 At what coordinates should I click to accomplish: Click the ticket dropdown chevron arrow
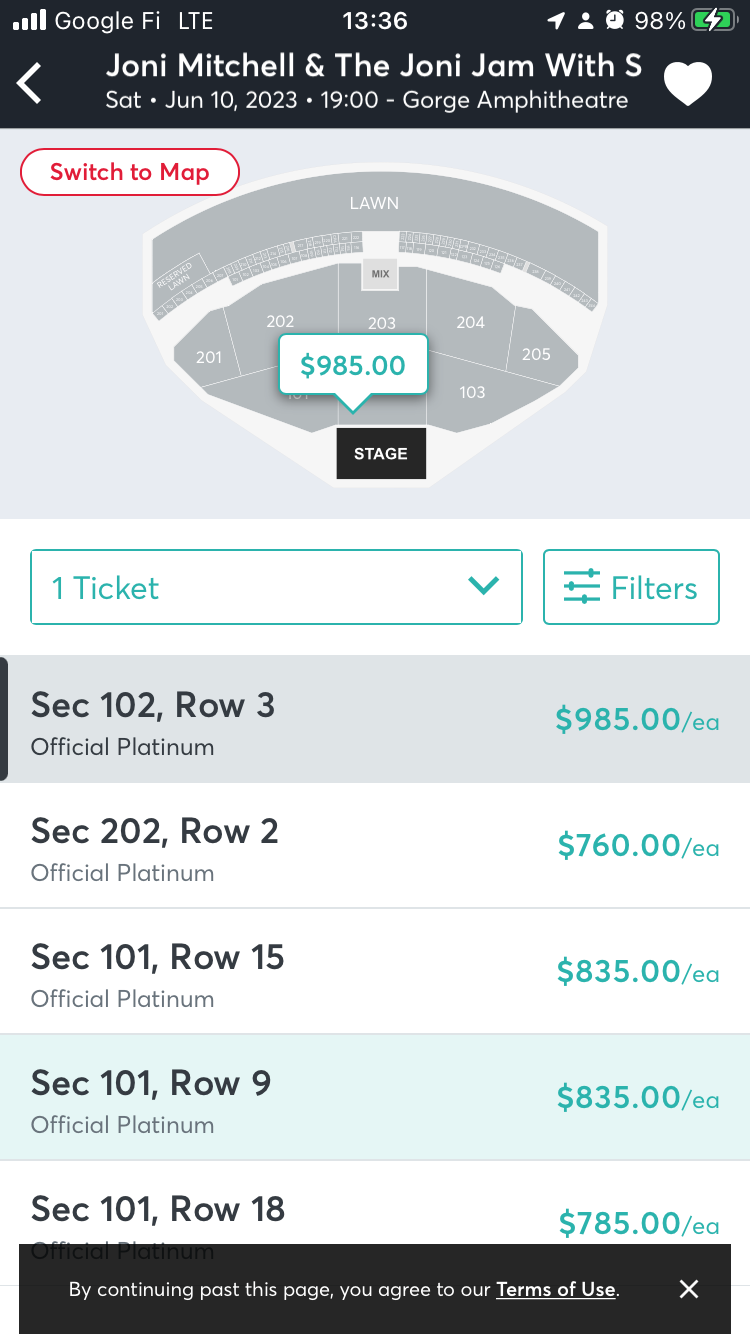tap(484, 587)
